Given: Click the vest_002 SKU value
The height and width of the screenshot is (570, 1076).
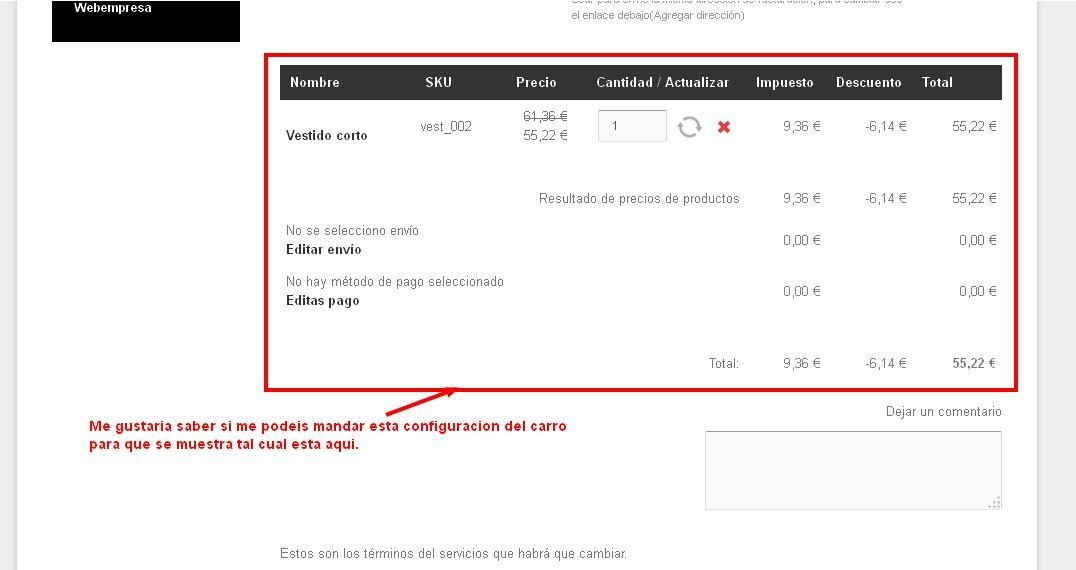Looking at the screenshot, I should (x=446, y=126).
